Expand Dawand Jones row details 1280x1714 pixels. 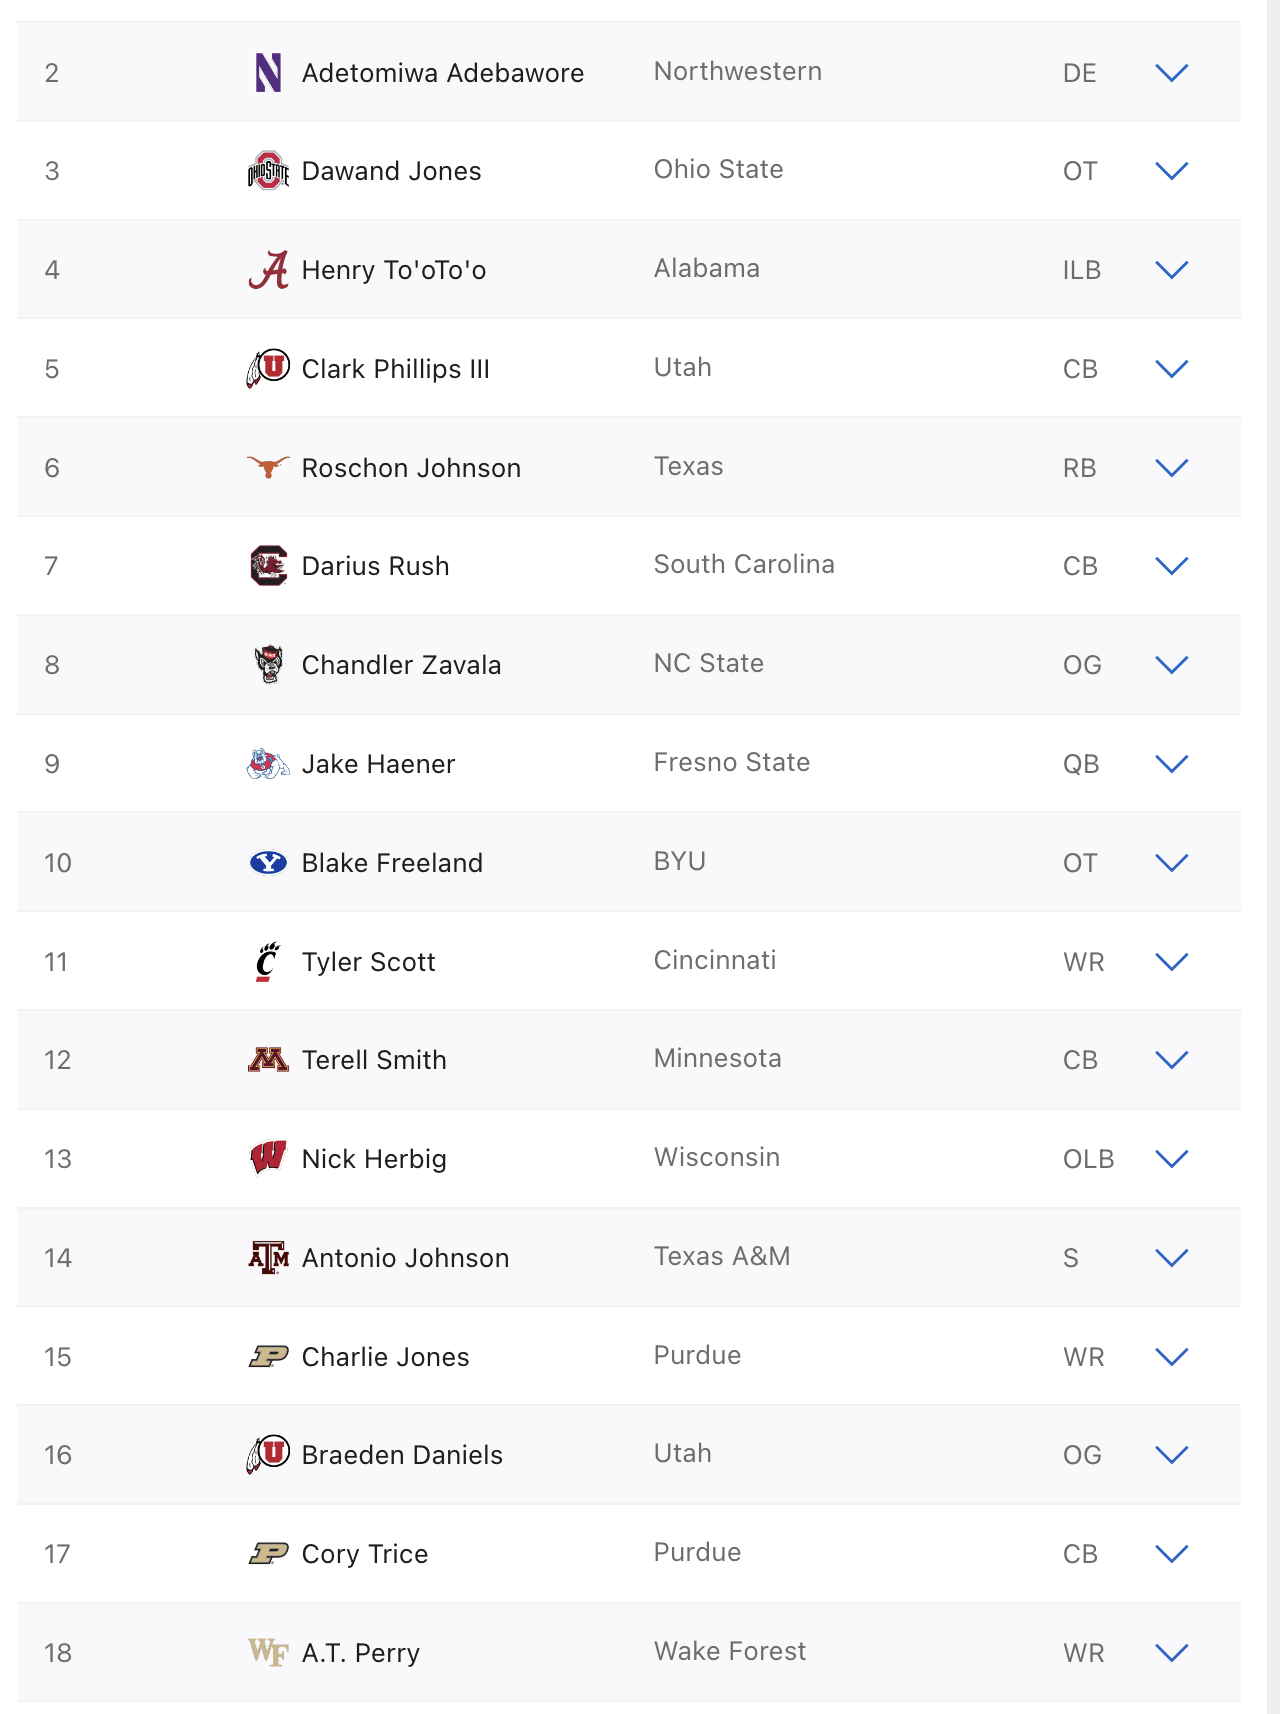(1171, 171)
